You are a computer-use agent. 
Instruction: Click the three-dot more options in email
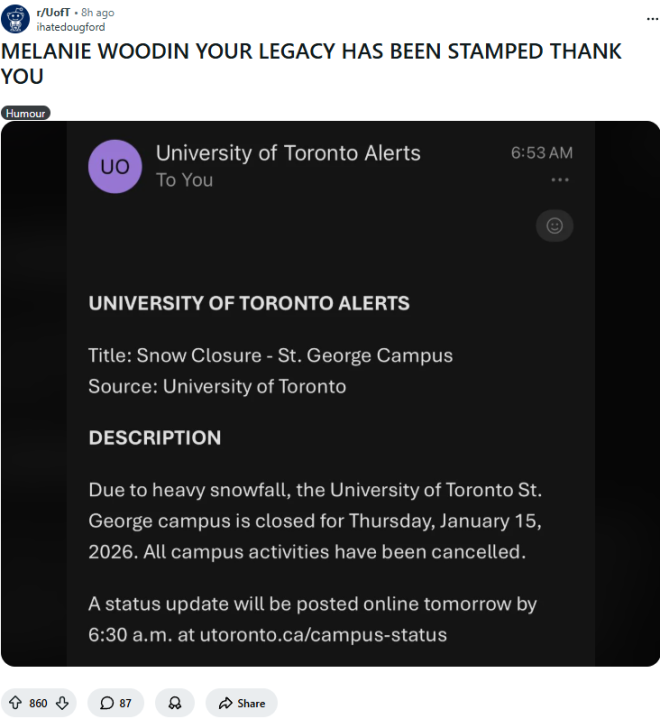[x=559, y=180]
